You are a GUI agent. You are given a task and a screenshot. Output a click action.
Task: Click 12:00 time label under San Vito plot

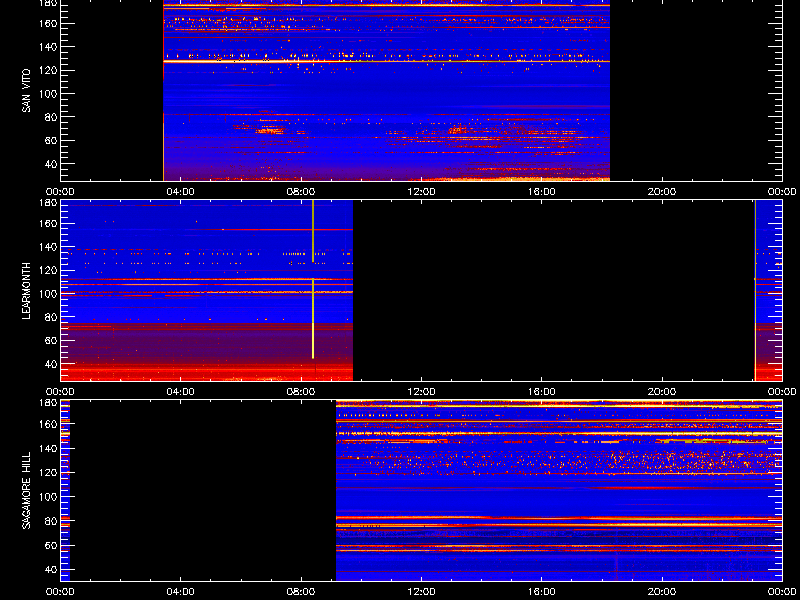tap(421, 192)
